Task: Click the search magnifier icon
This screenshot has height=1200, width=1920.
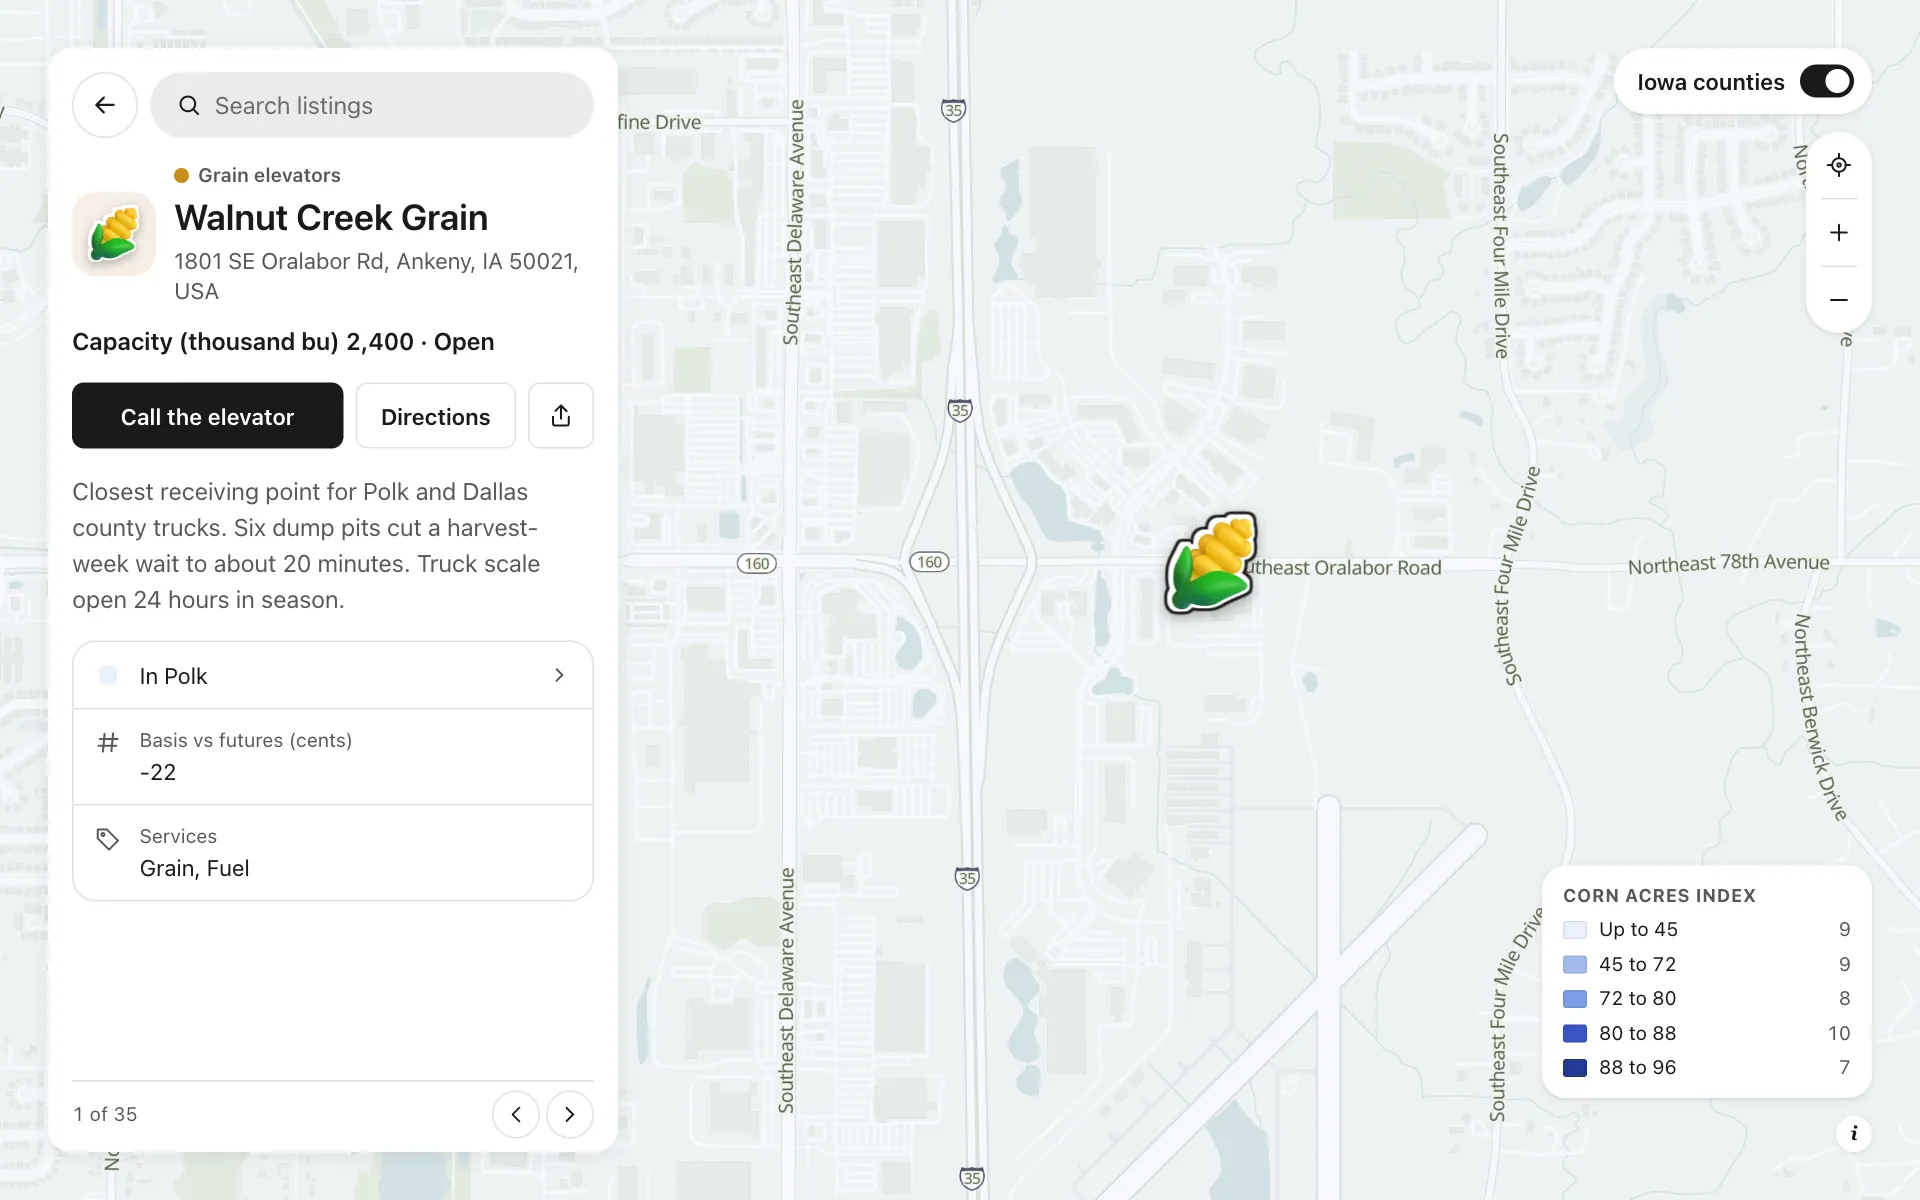Action: [x=189, y=105]
